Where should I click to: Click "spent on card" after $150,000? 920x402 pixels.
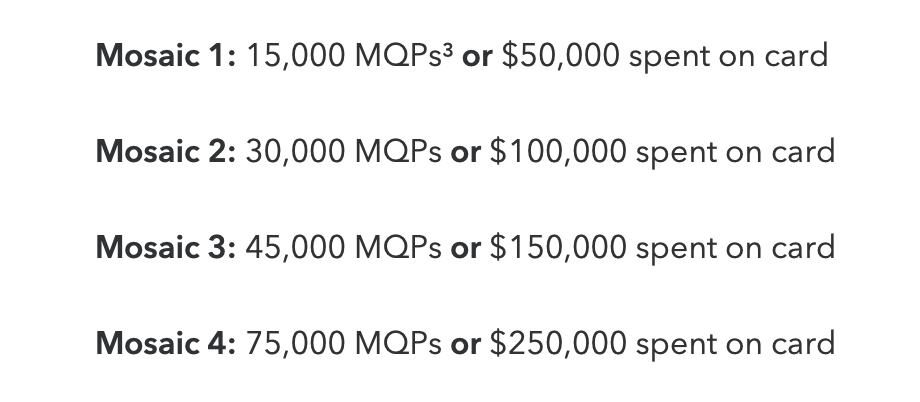coord(736,249)
